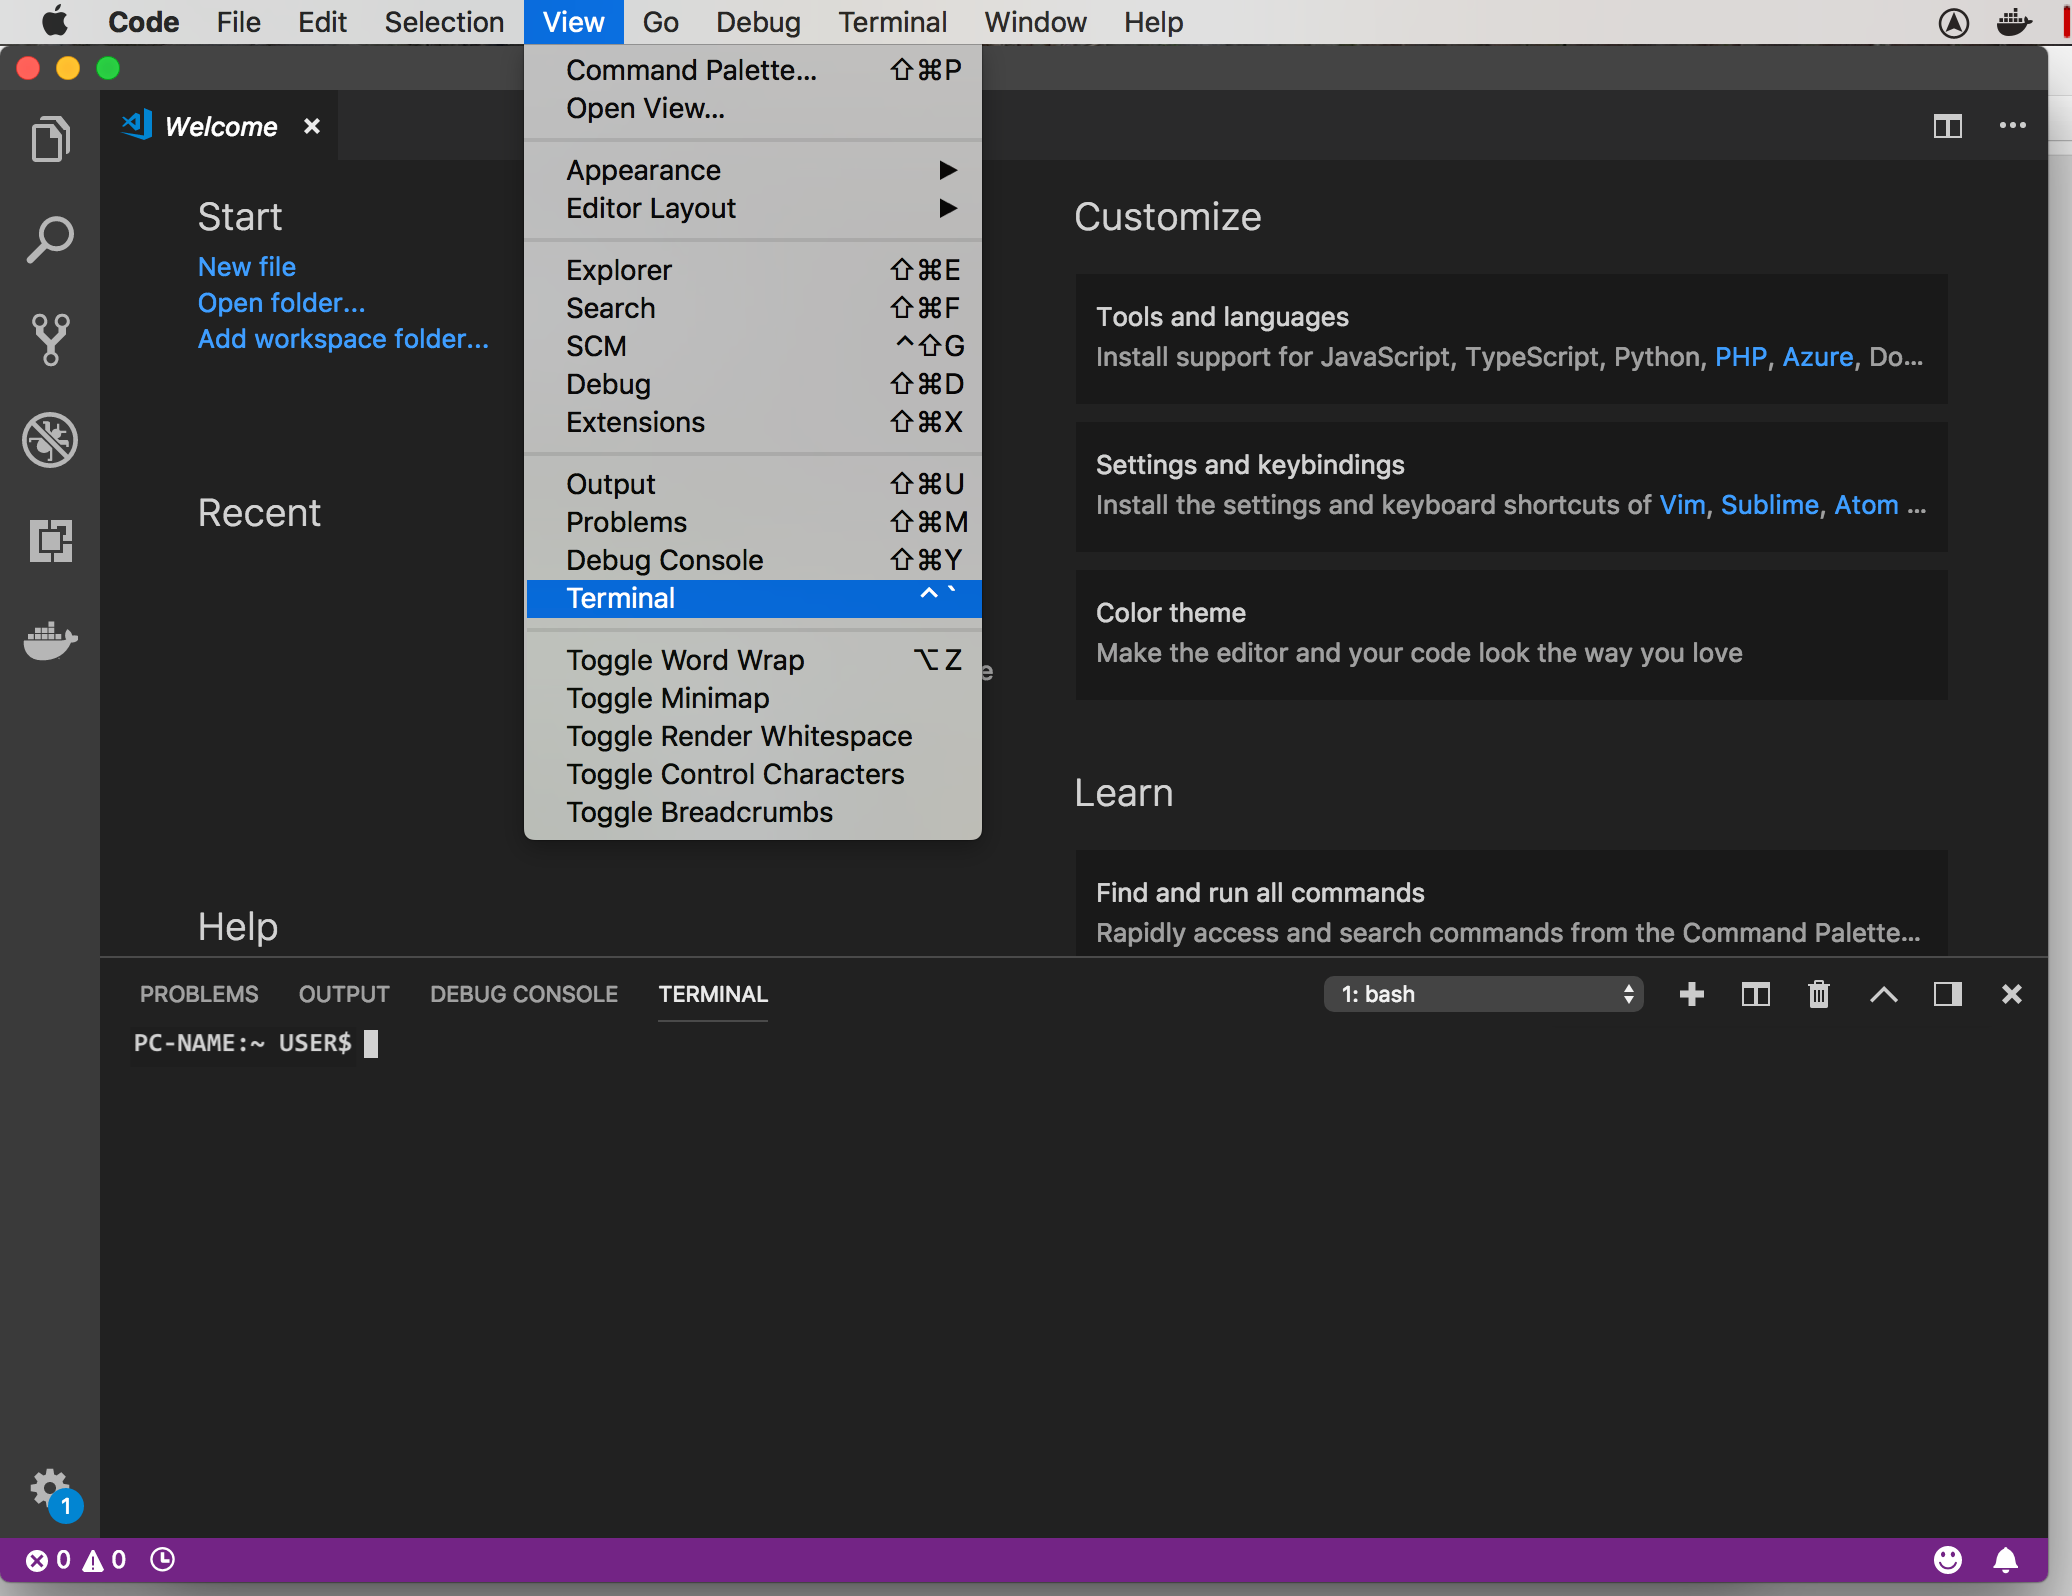Switch to the DEBUG CONSOLE tab

tap(523, 994)
